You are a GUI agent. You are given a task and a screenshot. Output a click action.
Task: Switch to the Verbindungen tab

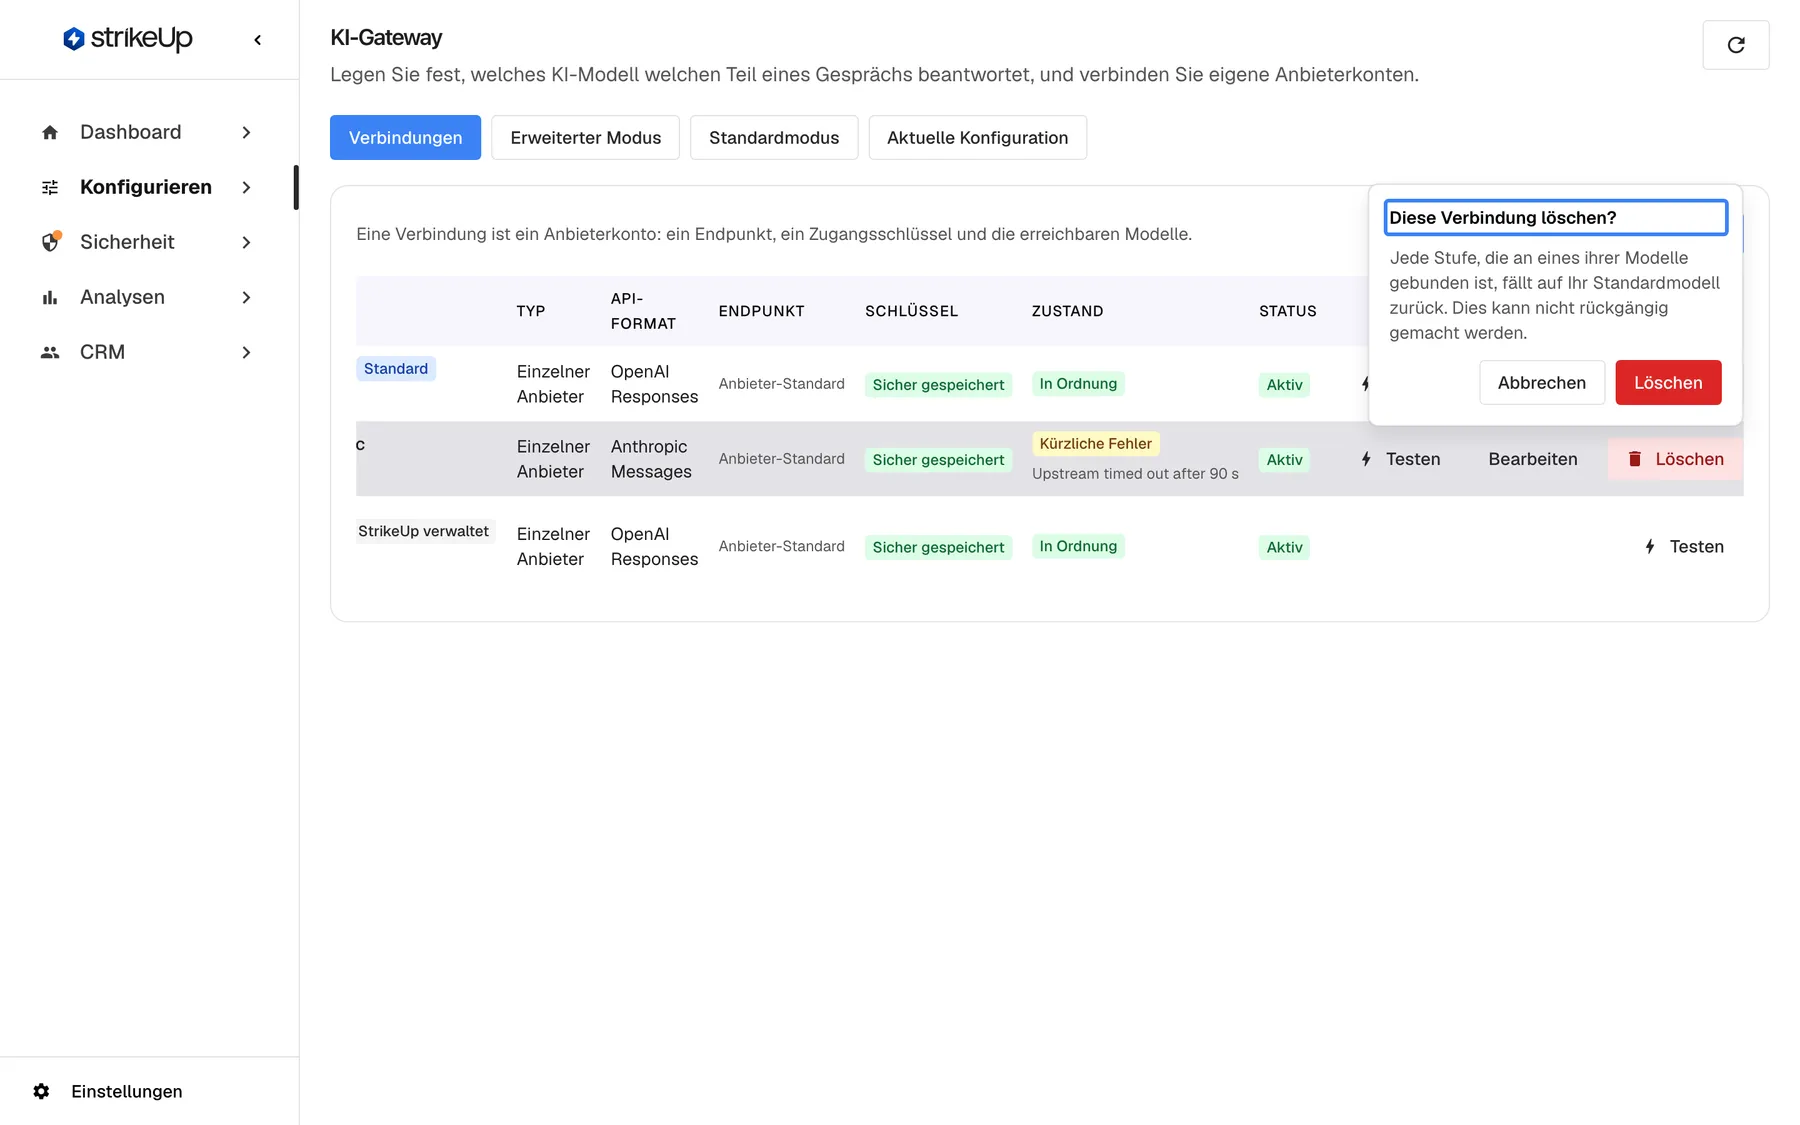click(x=405, y=137)
